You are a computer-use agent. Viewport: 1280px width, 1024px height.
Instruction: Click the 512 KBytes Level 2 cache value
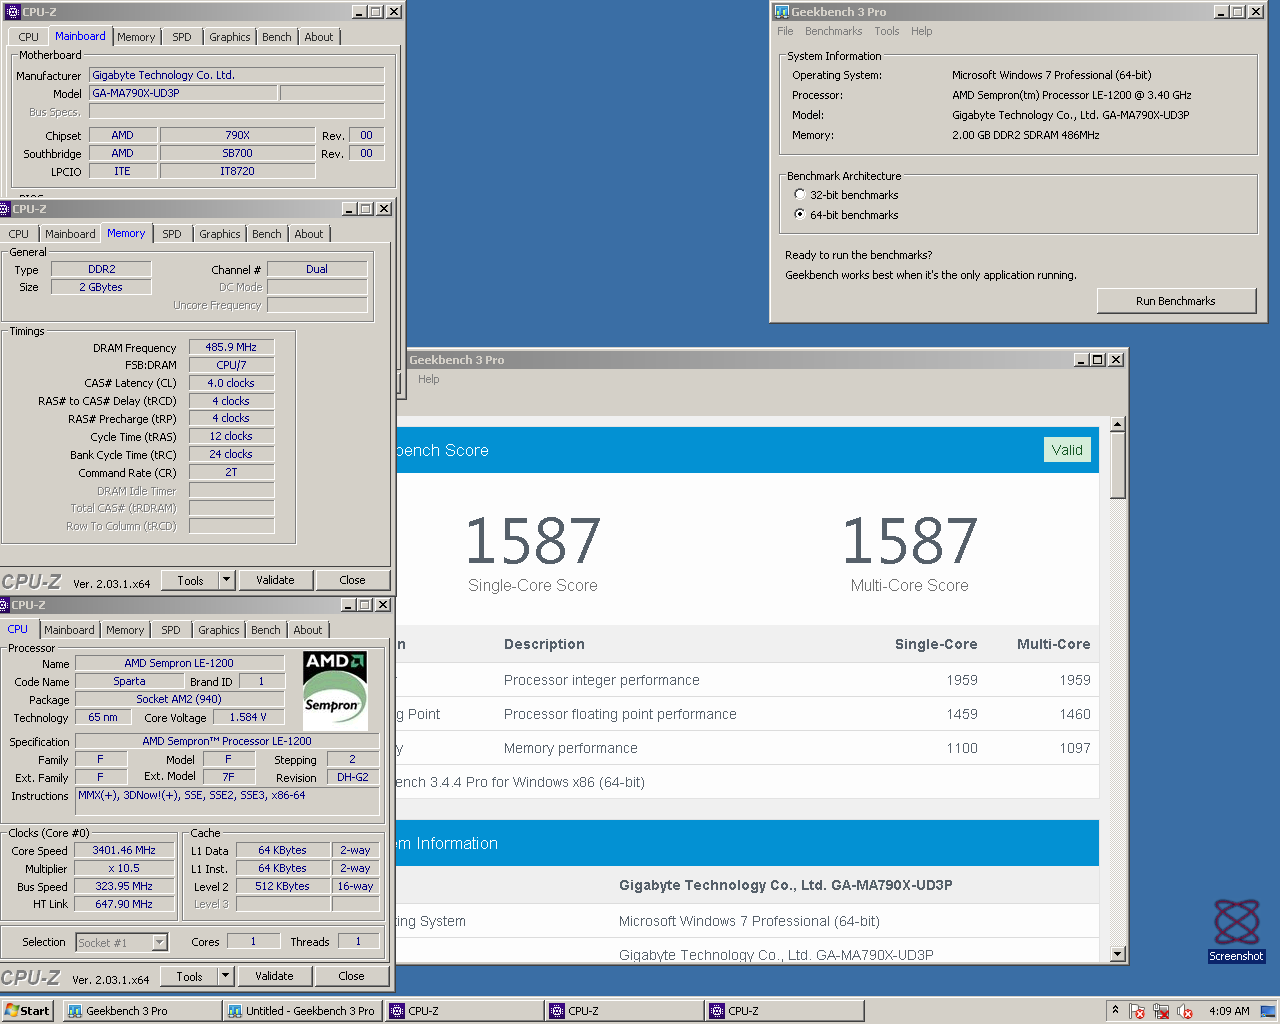click(x=282, y=886)
